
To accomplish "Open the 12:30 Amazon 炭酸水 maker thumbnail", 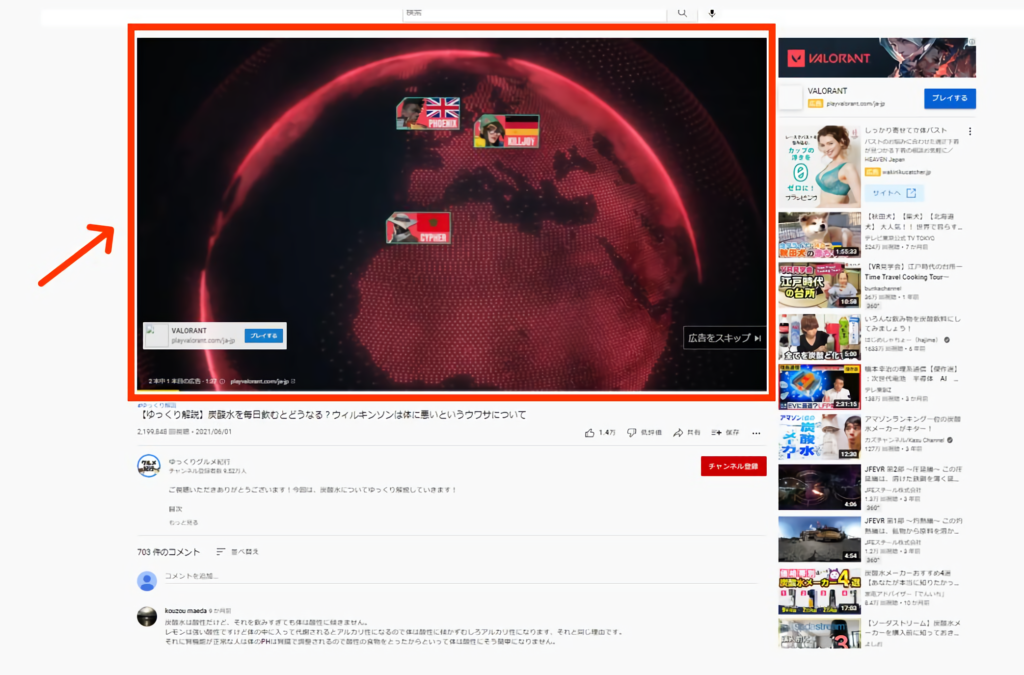I will point(820,437).
